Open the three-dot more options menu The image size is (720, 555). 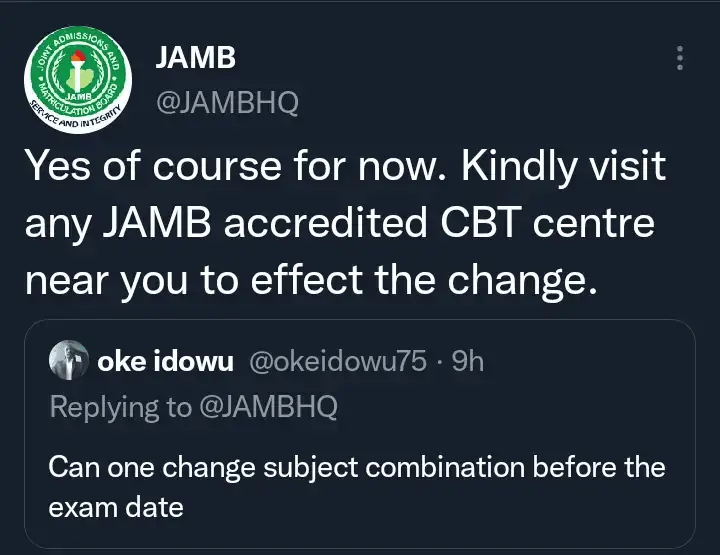pos(680,58)
